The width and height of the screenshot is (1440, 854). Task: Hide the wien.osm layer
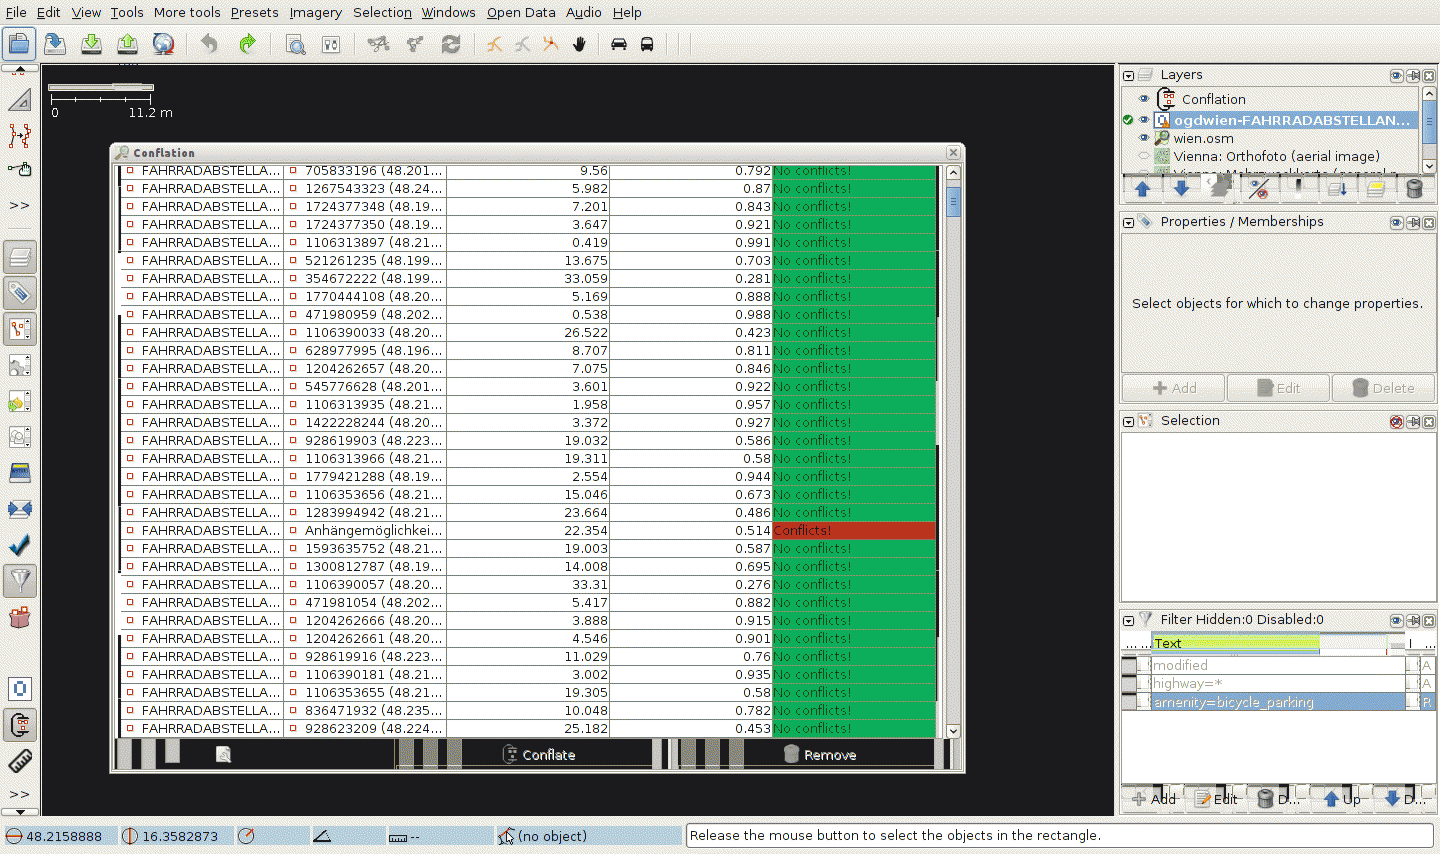point(1142,138)
